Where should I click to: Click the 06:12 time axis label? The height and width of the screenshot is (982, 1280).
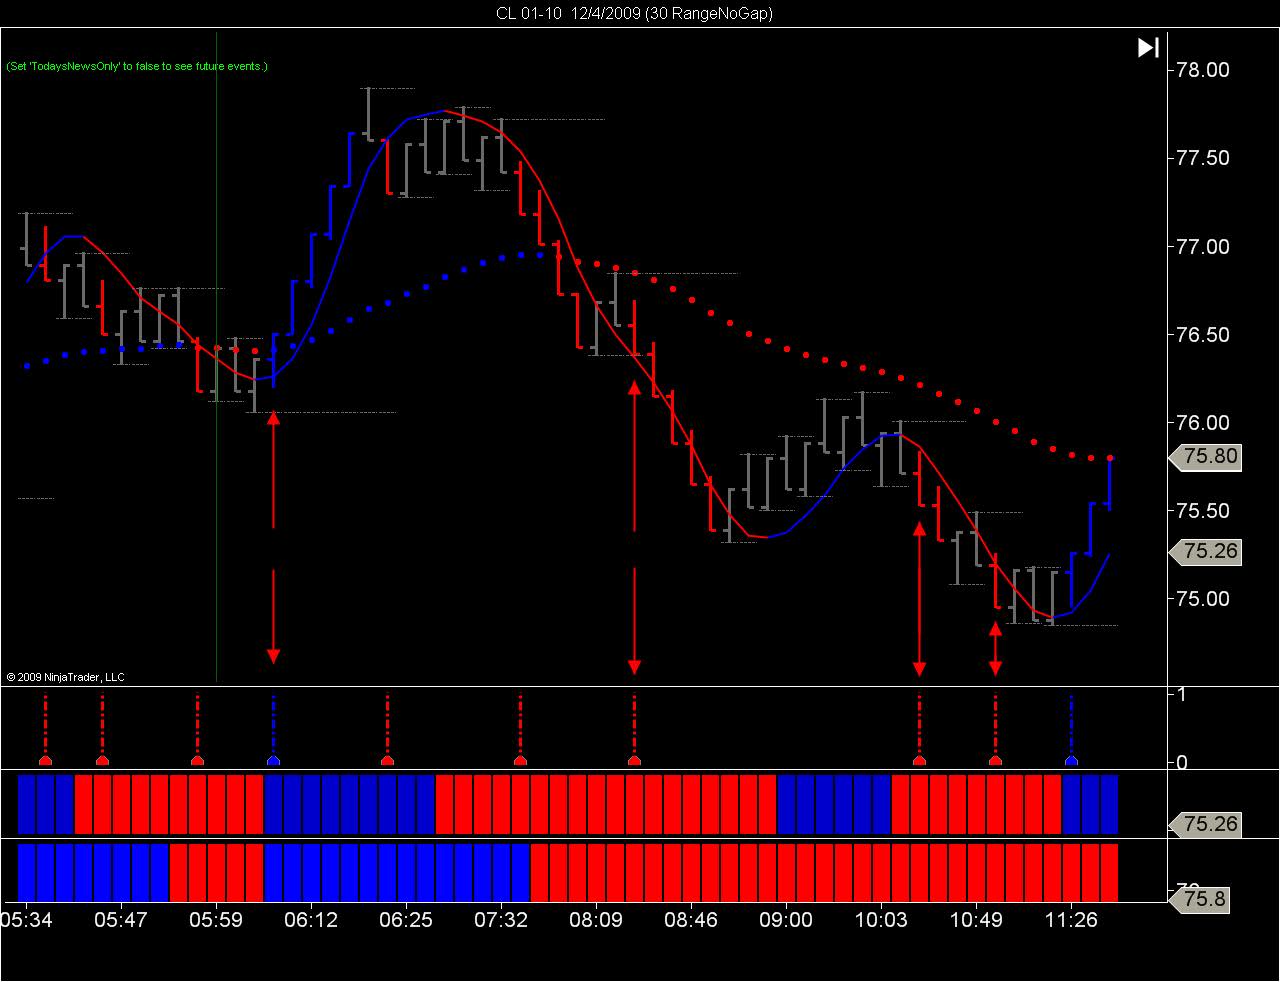311,919
